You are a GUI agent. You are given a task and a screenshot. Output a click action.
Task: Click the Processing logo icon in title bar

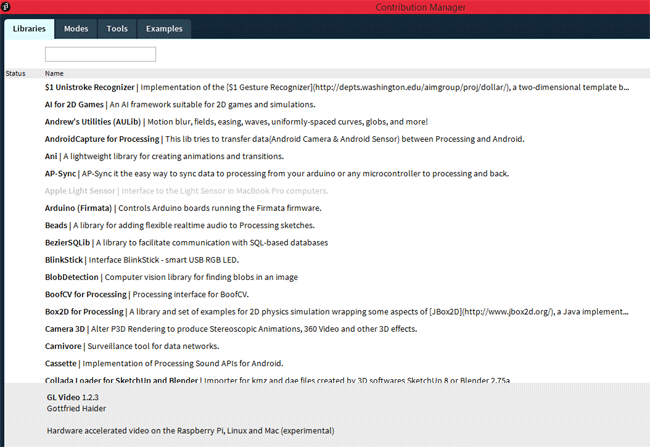pos(7,7)
